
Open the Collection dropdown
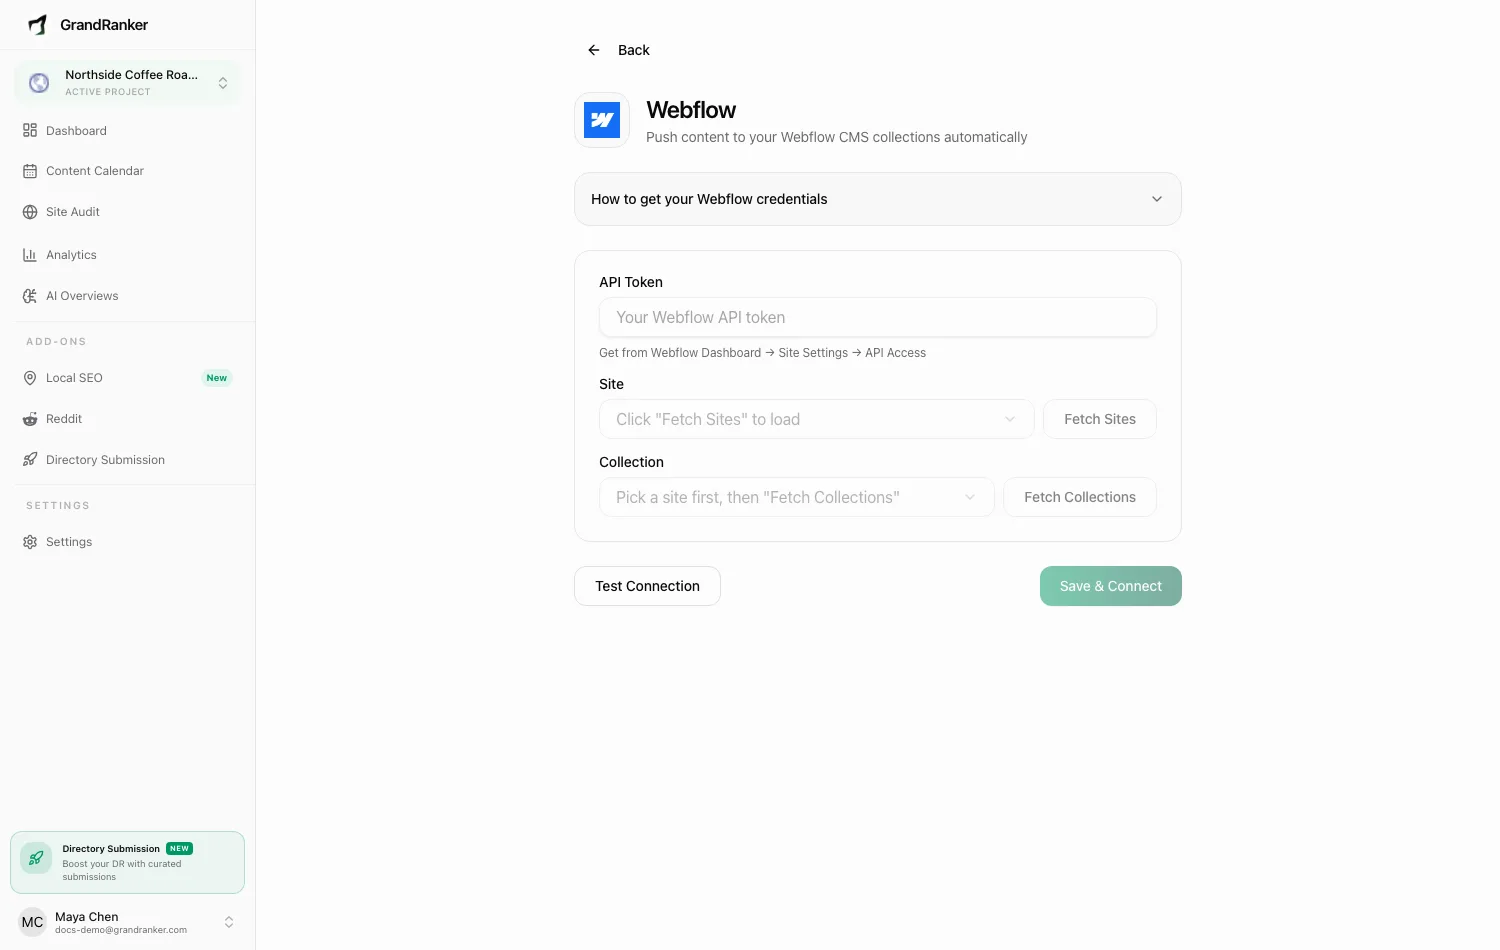(x=796, y=497)
